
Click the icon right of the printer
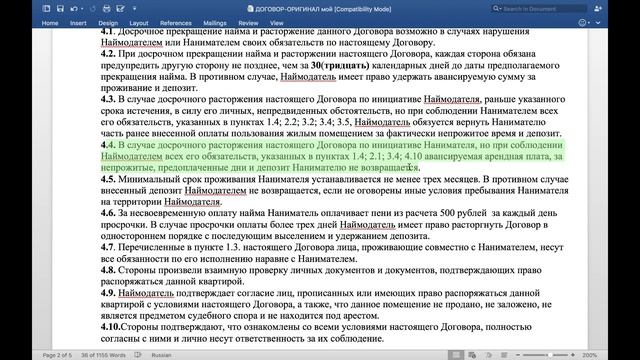[x=120, y=9]
